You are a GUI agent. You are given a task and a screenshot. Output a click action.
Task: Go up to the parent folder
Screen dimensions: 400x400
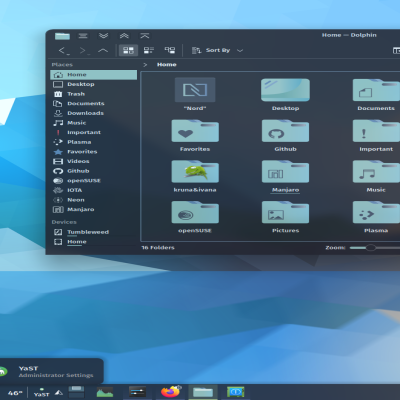[x=103, y=51]
